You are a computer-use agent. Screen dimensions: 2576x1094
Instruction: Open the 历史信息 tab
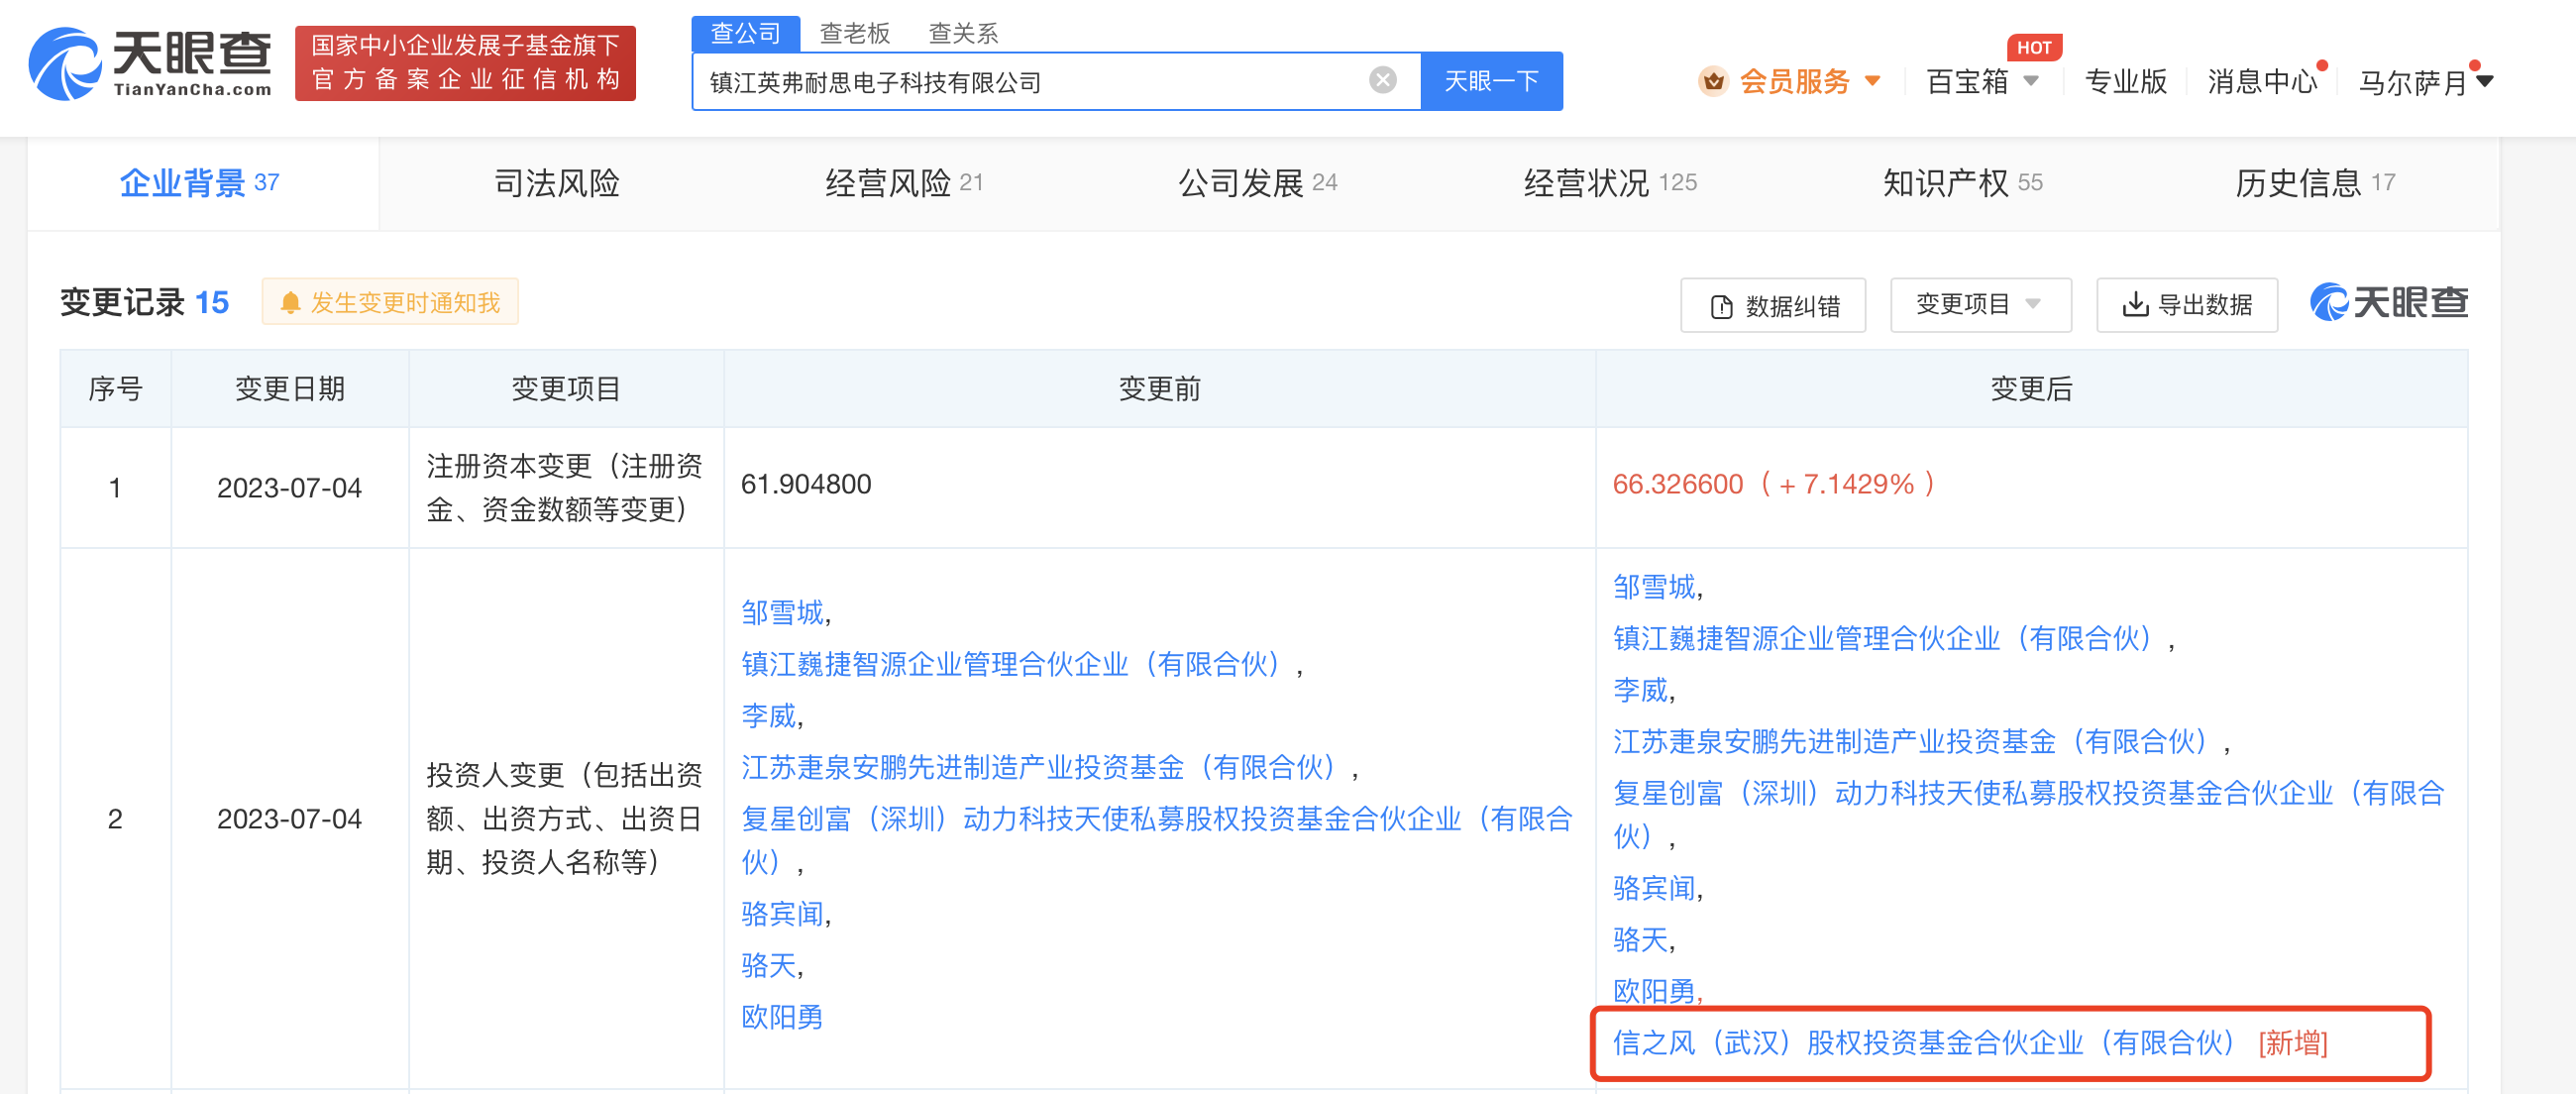2314,183
